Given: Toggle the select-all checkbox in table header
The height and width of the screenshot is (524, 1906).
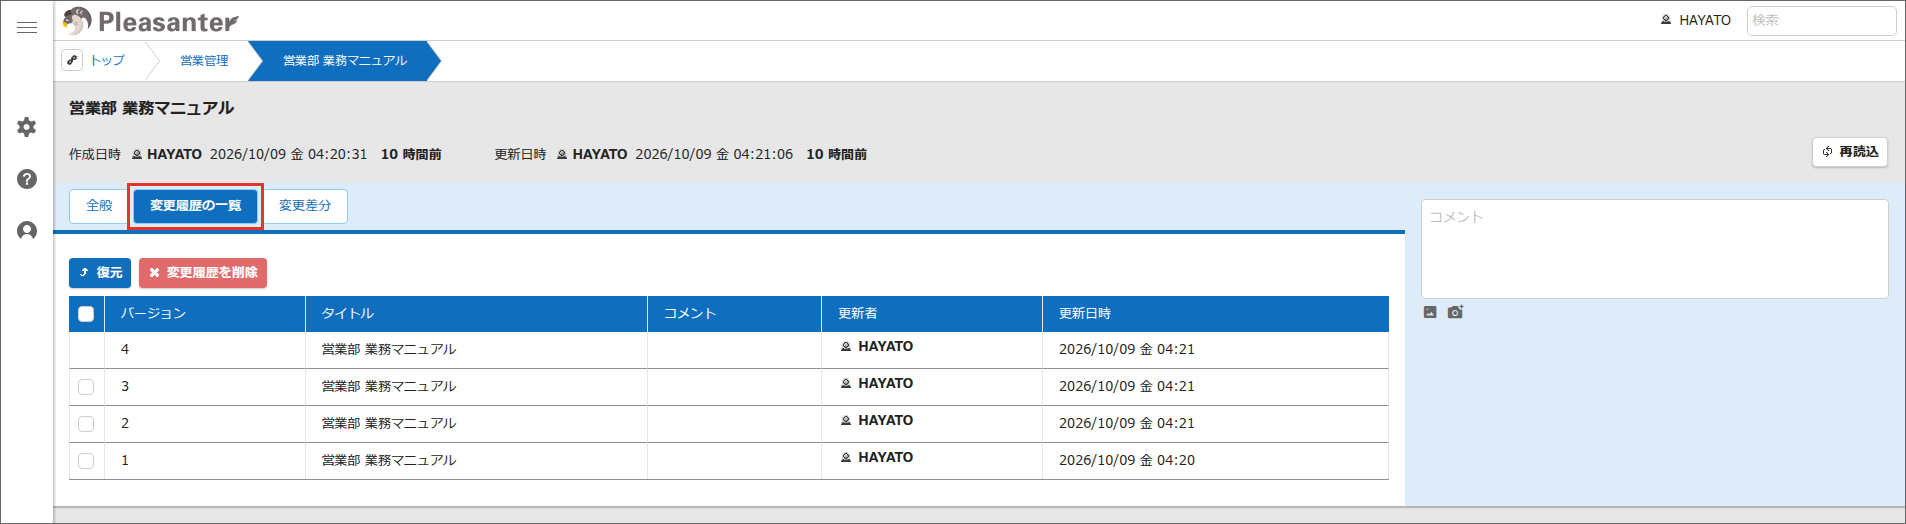Looking at the screenshot, I should coord(86,314).
